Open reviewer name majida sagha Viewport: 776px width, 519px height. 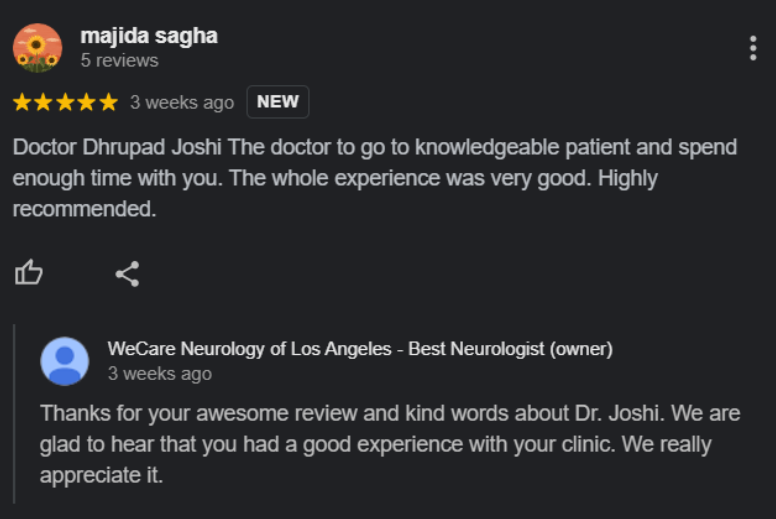148,36
